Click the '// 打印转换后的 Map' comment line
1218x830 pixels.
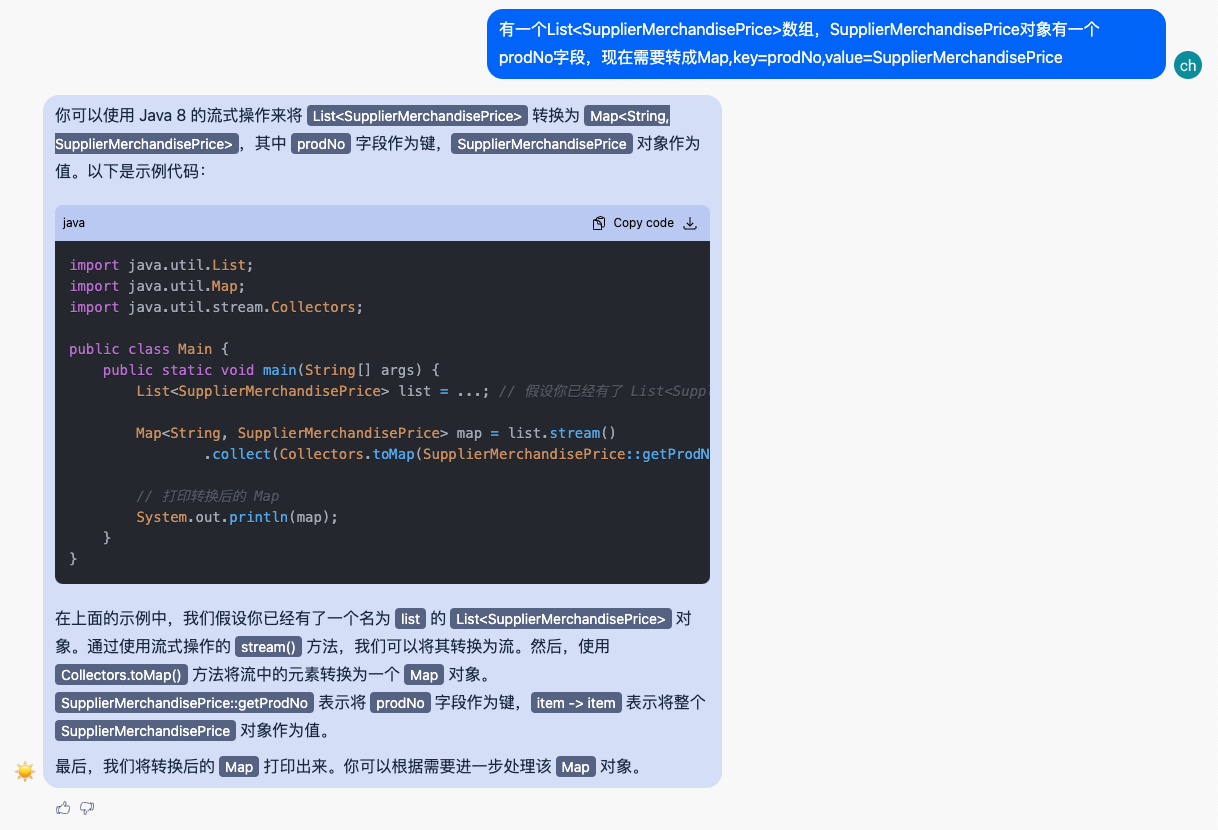(x=208, y=496)
